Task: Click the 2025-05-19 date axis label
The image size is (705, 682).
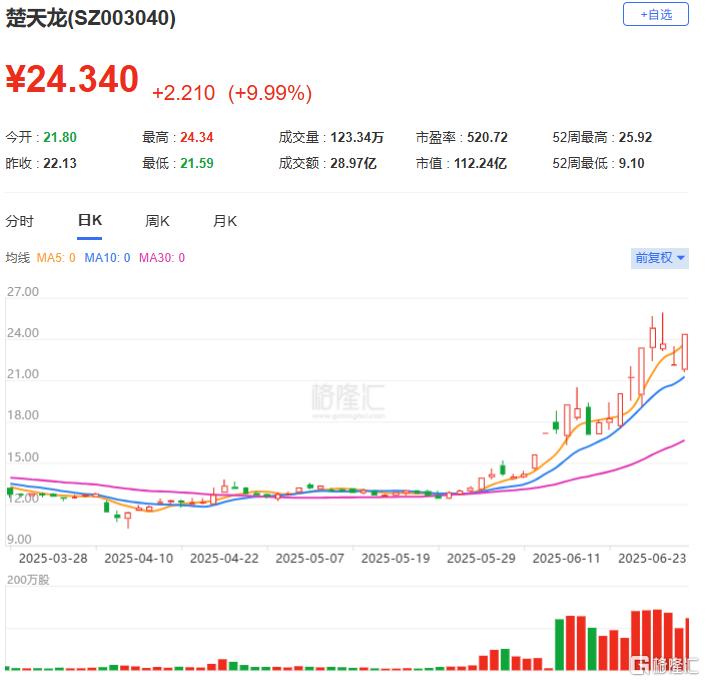Action: point(396,558)
